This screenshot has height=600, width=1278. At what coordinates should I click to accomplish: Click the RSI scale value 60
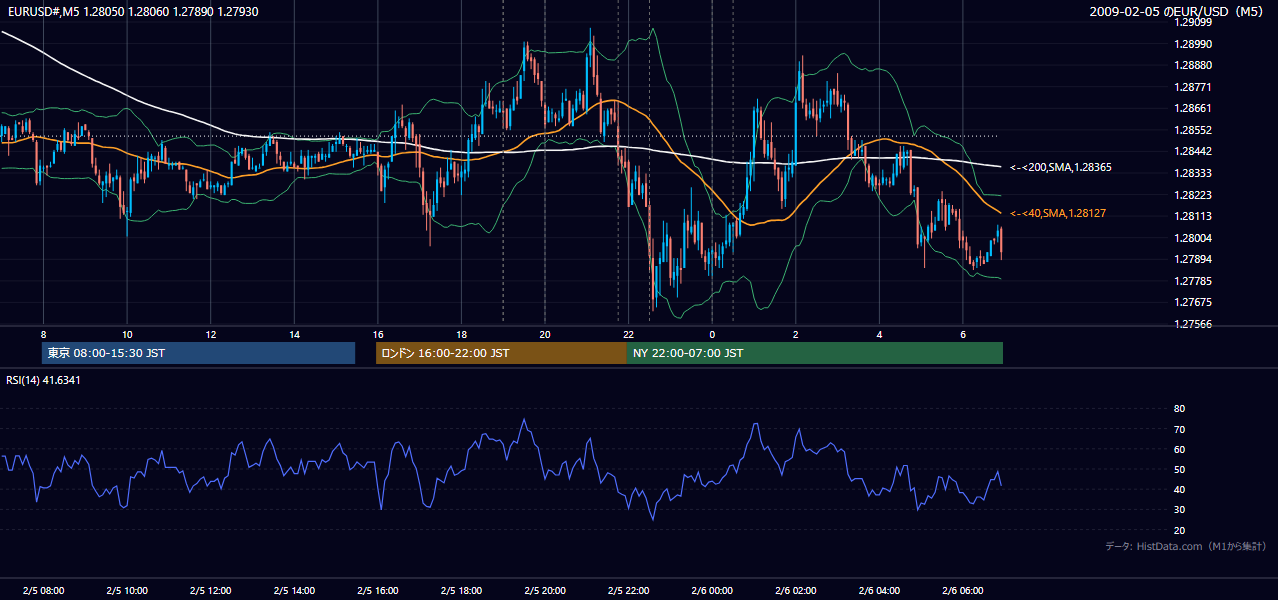1179,450
